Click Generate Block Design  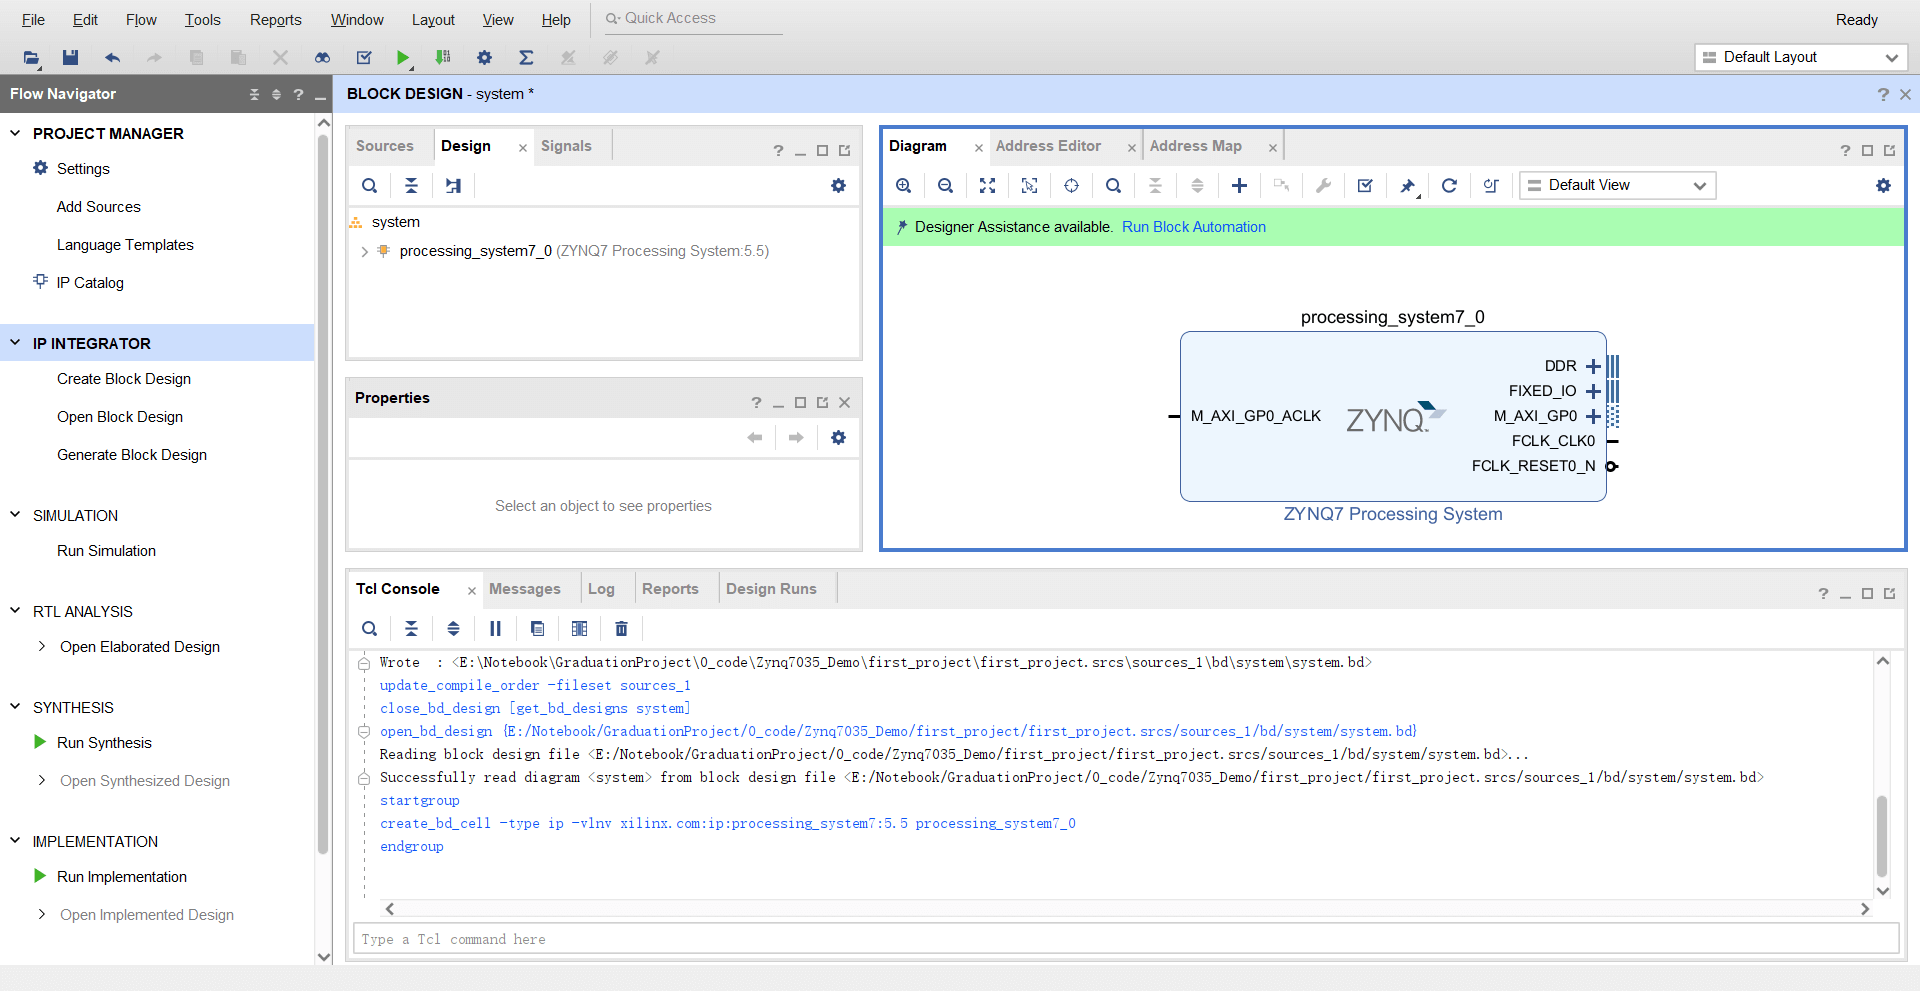(132, 455)
